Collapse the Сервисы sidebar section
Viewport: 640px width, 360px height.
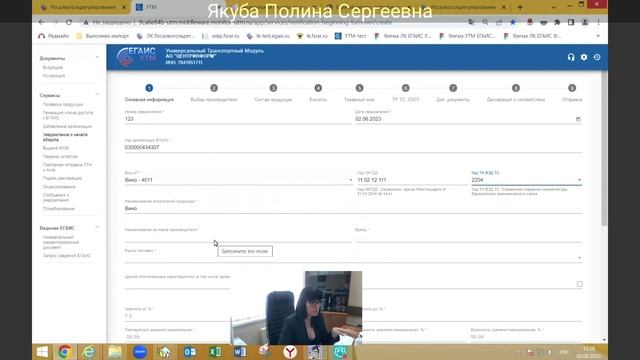pos(97,95)
